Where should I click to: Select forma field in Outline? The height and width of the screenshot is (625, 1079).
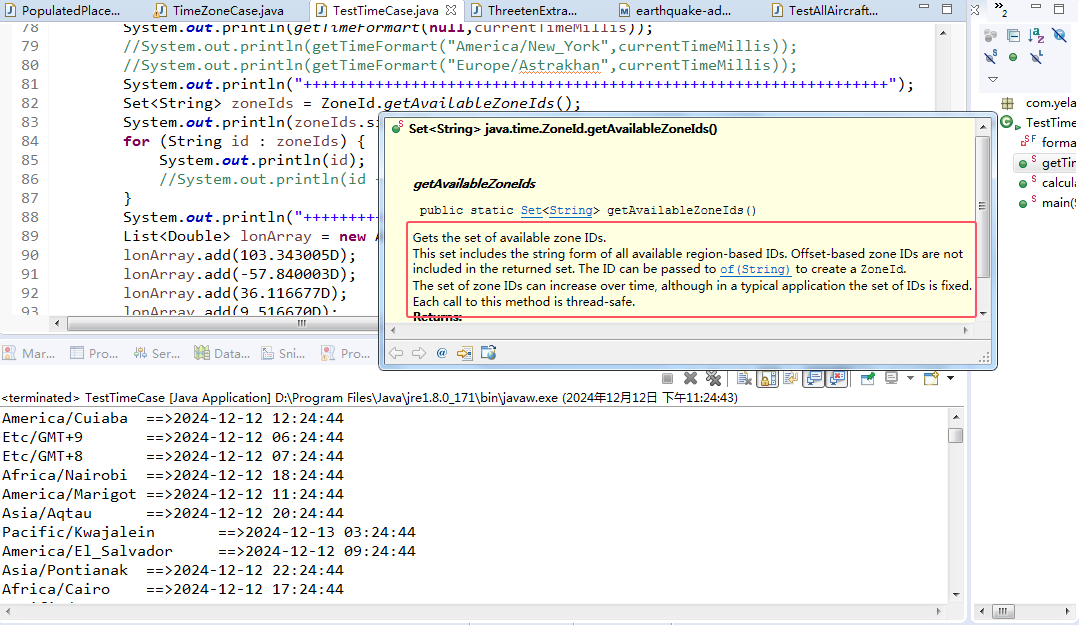coord(1049,142)
